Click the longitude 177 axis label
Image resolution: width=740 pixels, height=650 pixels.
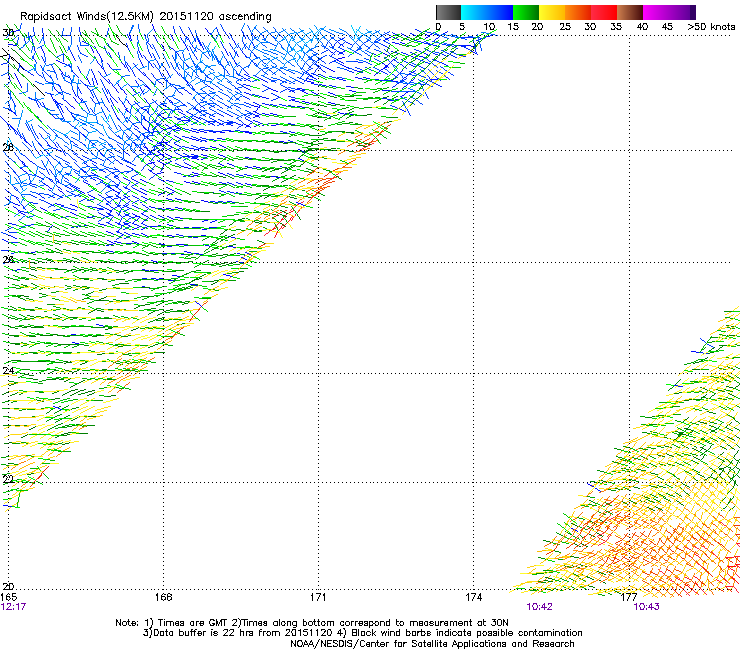629,597
